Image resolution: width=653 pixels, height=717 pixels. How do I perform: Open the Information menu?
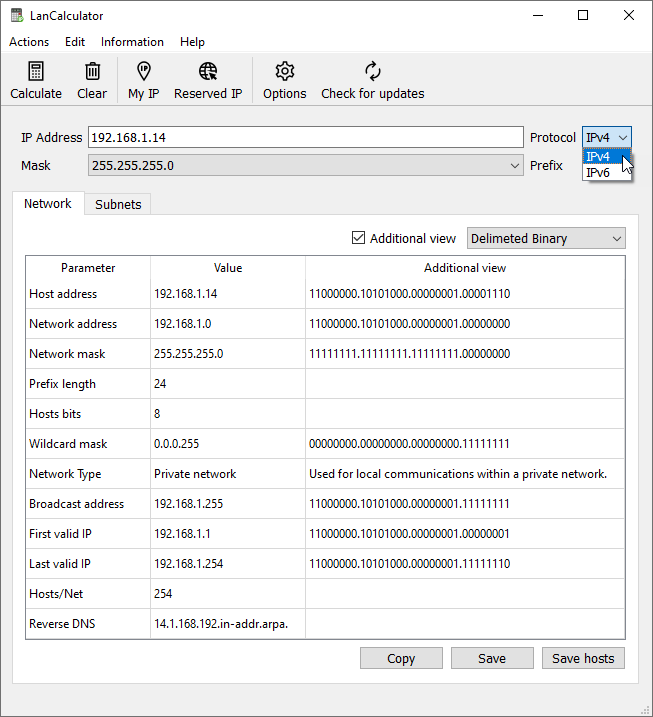click(x=132, y=42)
